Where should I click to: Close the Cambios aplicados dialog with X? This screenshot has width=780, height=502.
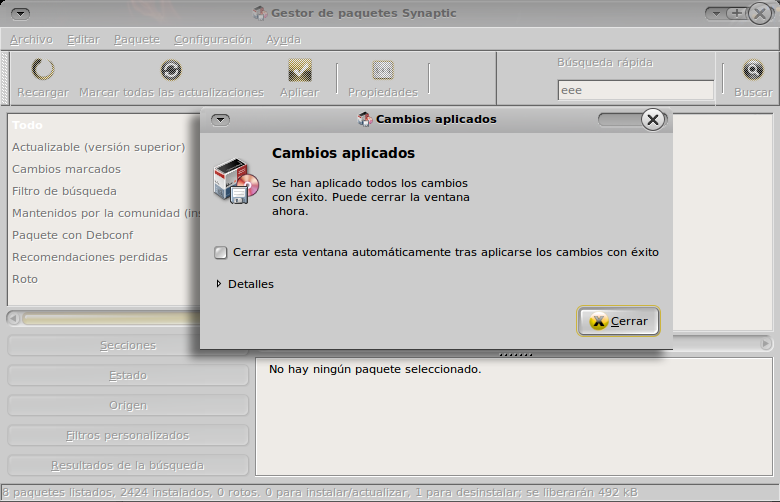point(653,119)
